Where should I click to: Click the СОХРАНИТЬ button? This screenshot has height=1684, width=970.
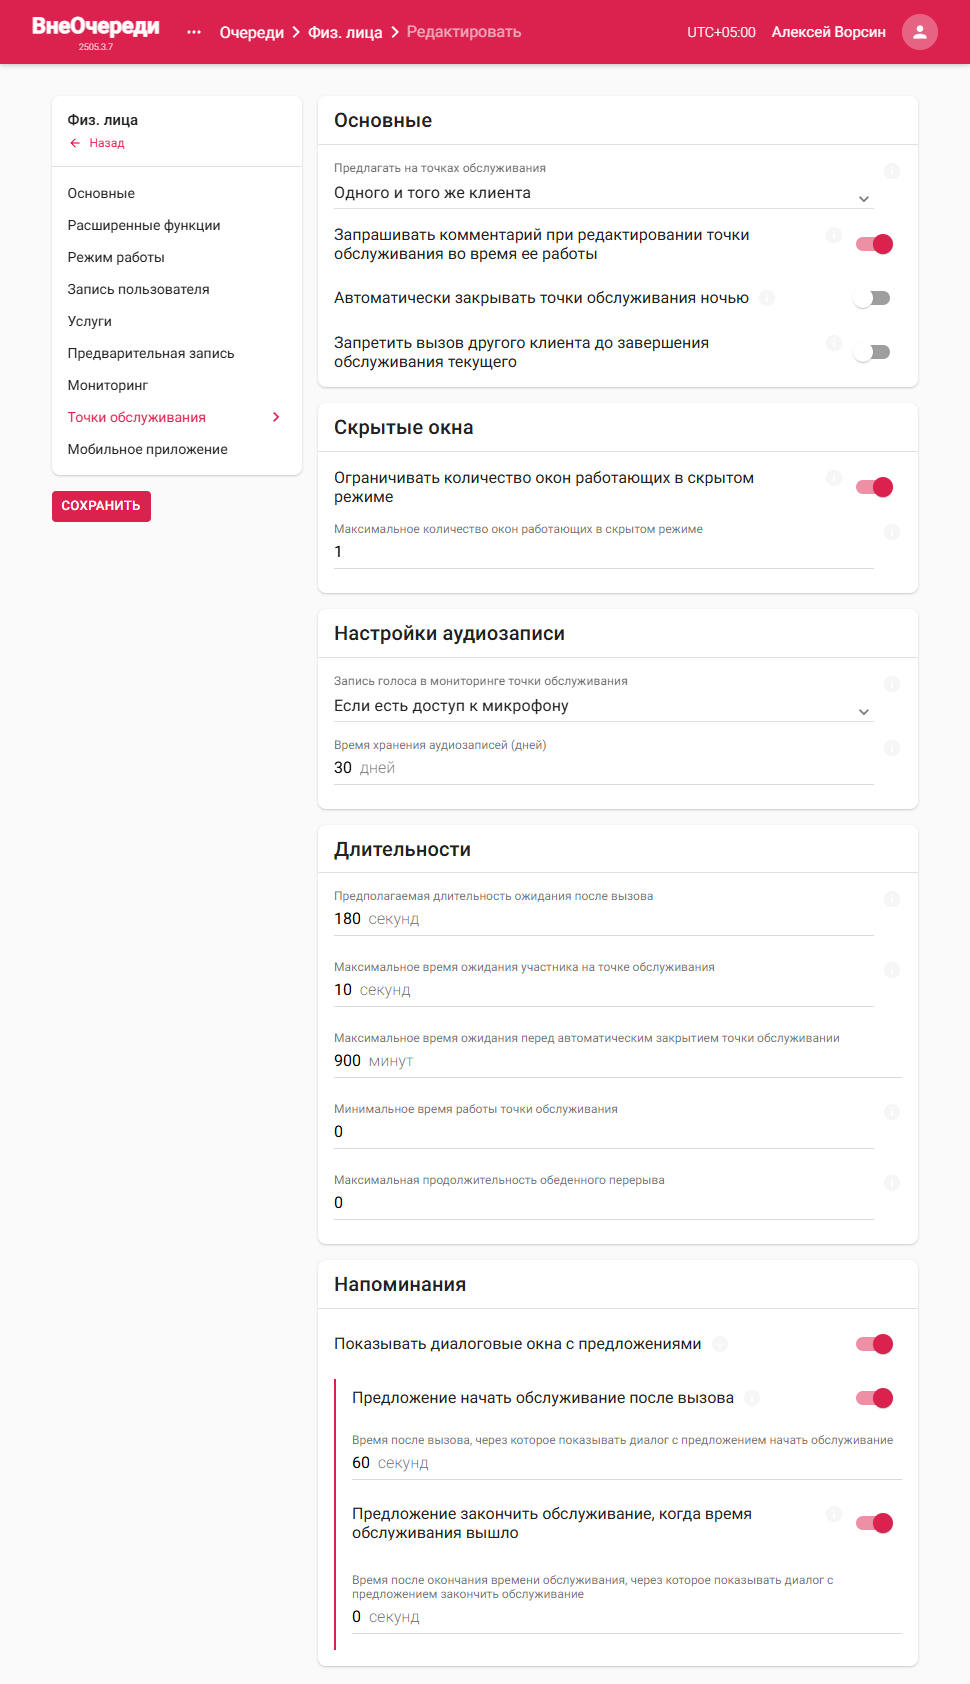[x=101, y=506]
